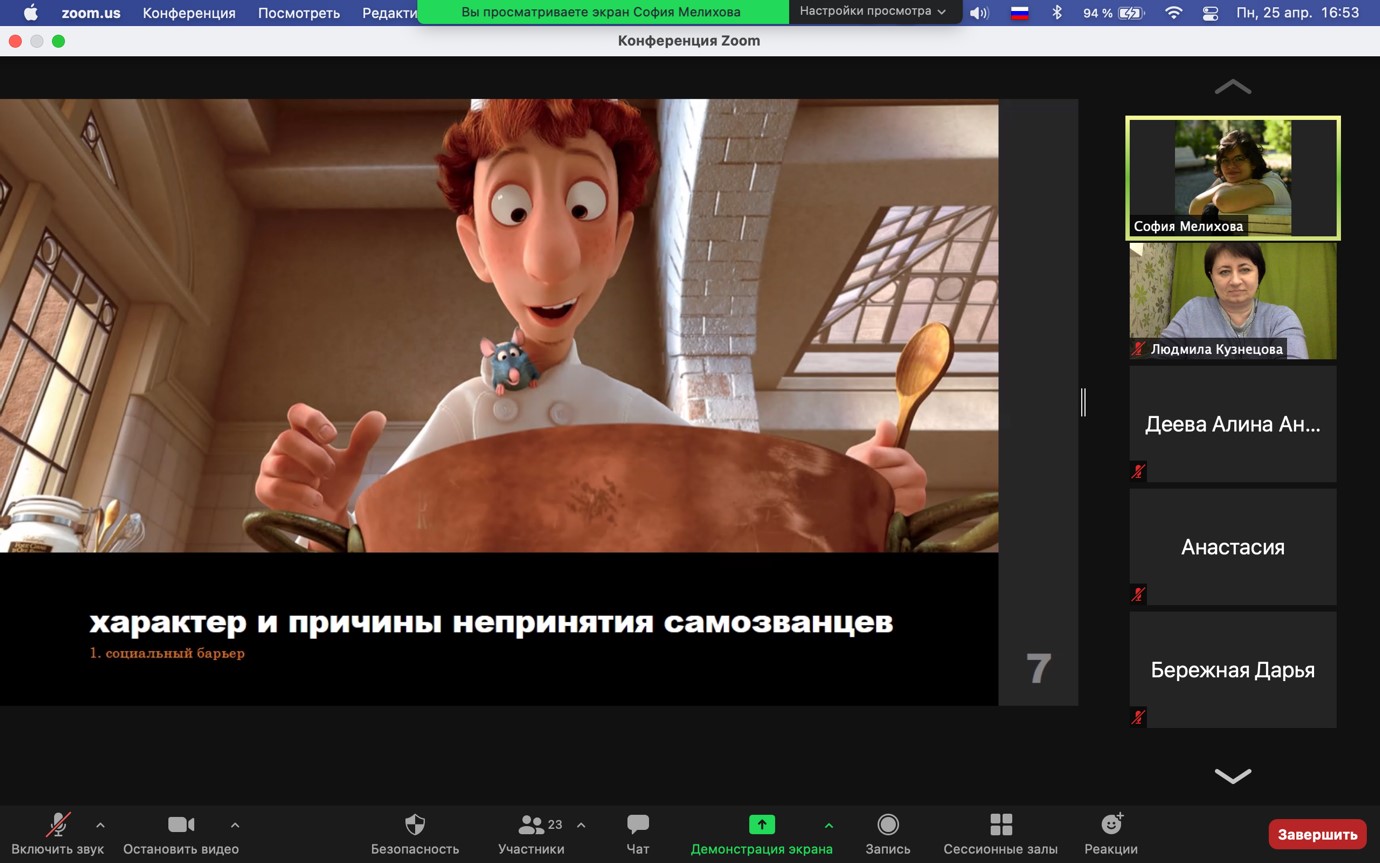
Task: Open the Редактировать menu
Action: pyautogui.click(x=390, y=13)
